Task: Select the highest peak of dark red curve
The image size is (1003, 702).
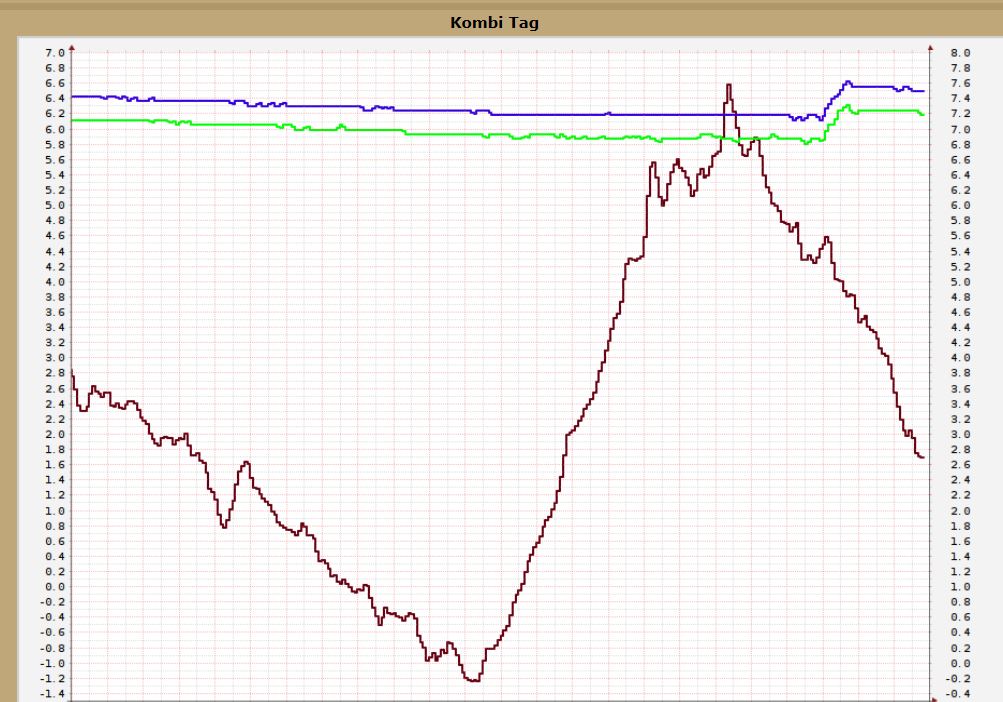Action: click(x=728, y=85)
